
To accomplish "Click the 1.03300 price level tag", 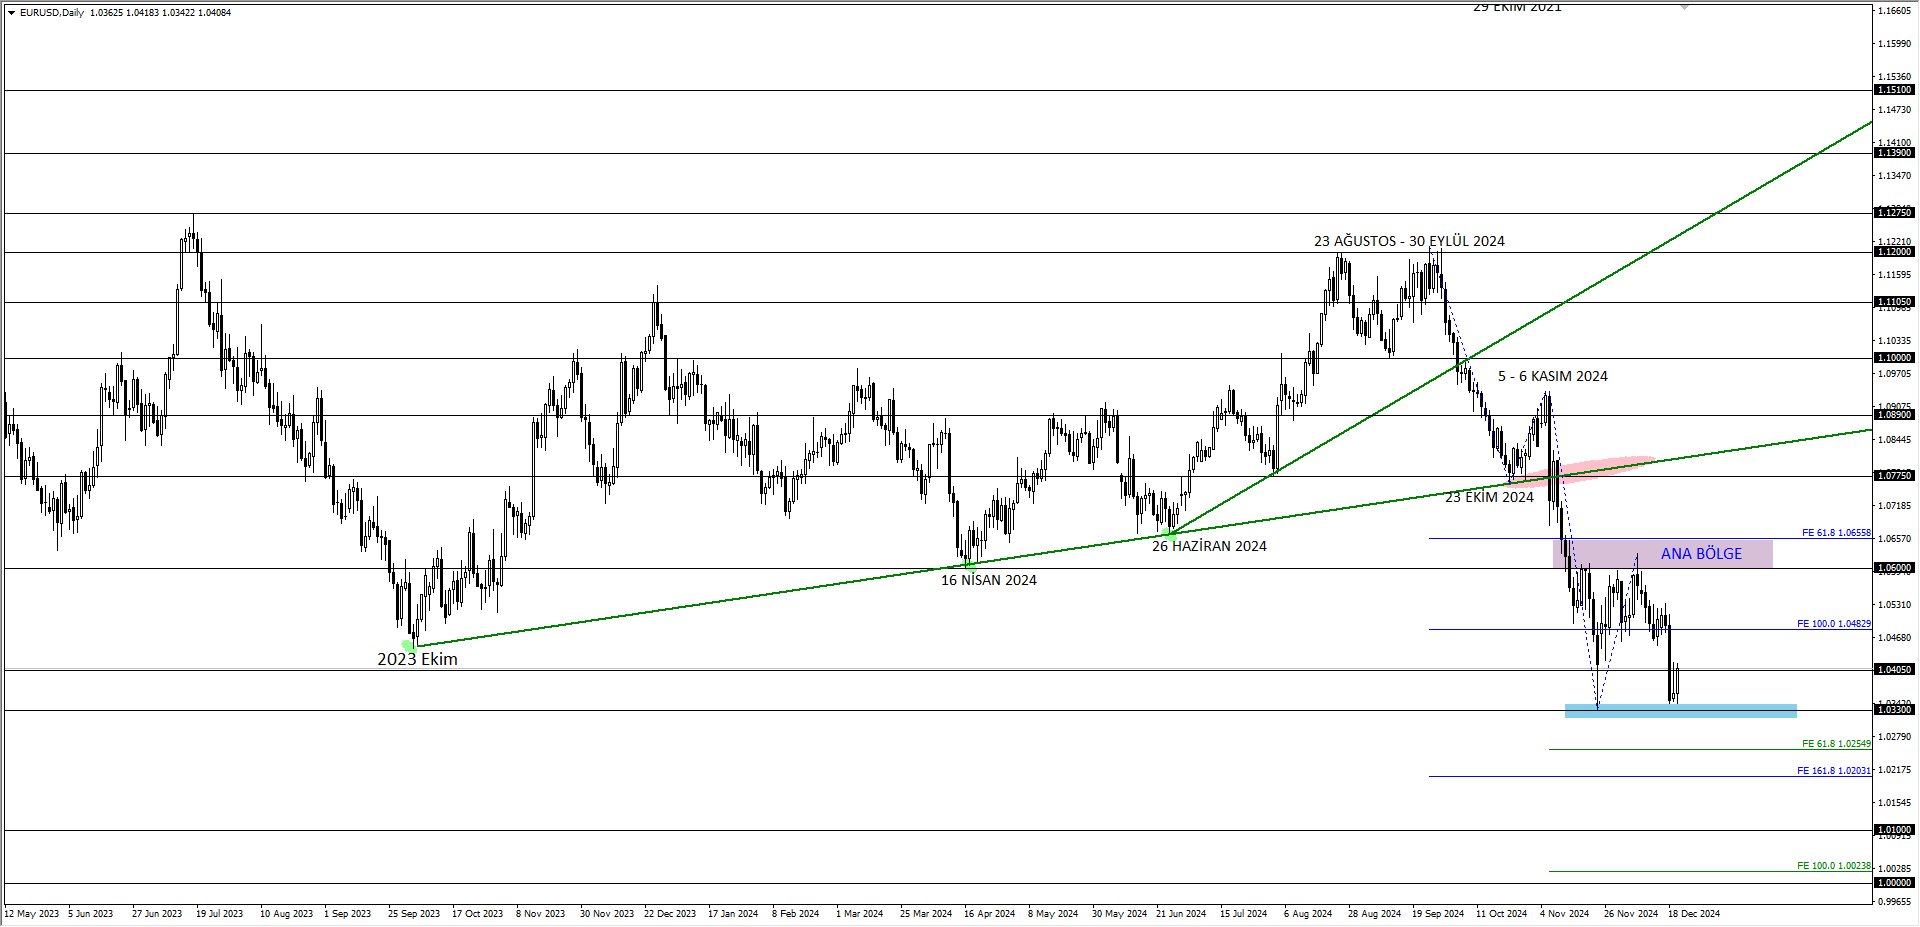I will tap(1894, 710).
